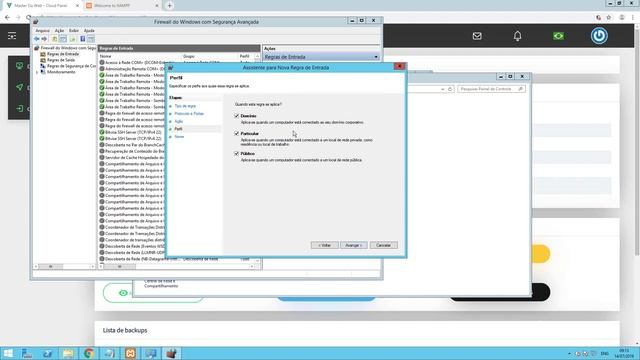Open the Ação menu in Firewall window
Screen dimensions: 640x360
[60, 31]
